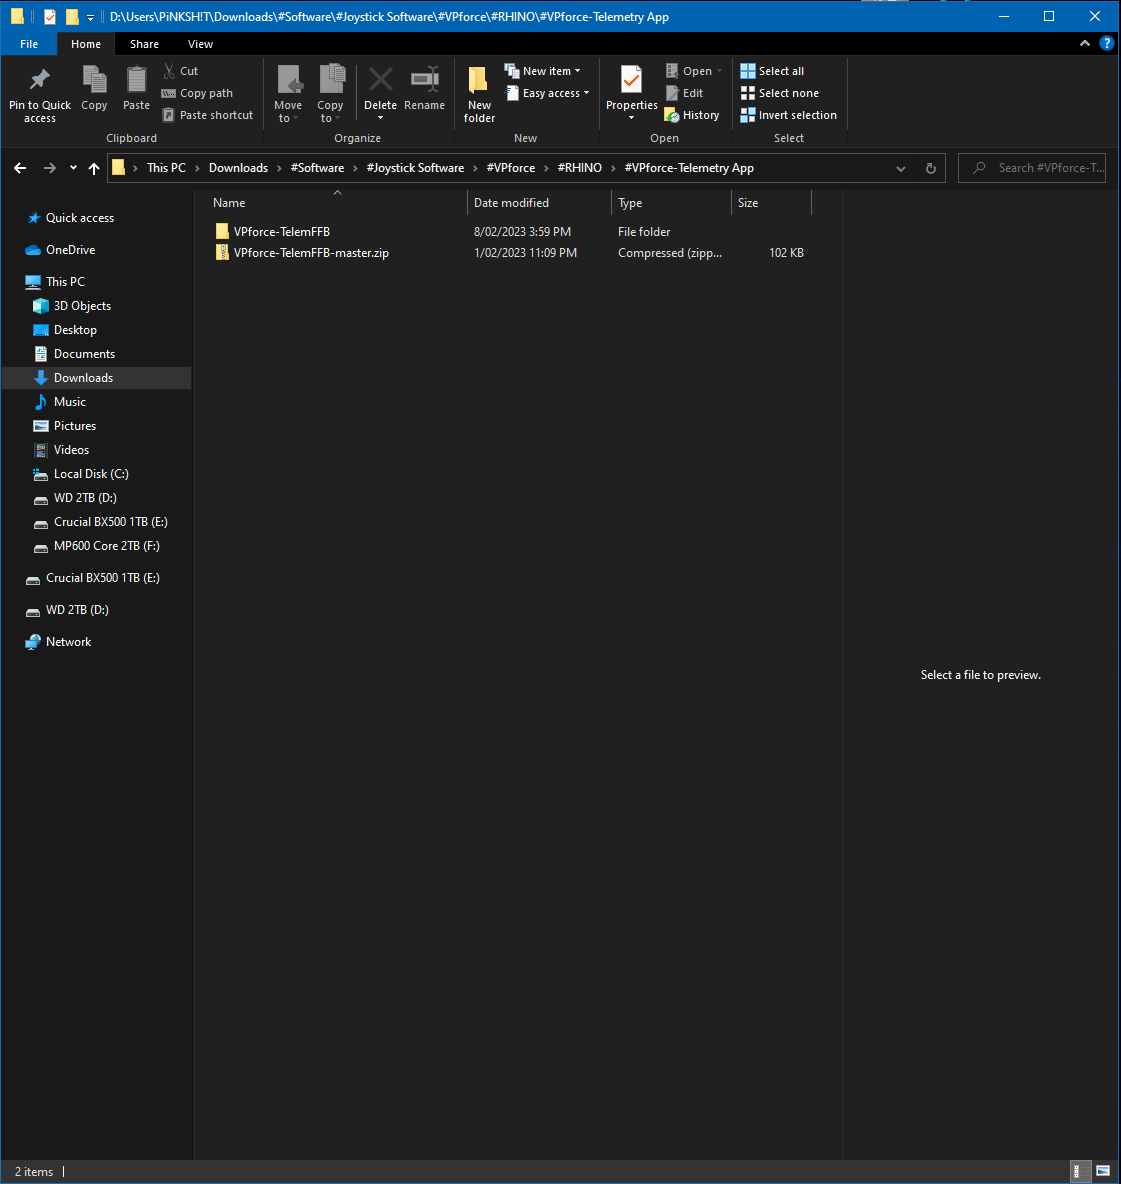This screenshot has height=1184, width=1121.
Task: Click #VPforce breadcrumb segment
Action: (510, 168)
